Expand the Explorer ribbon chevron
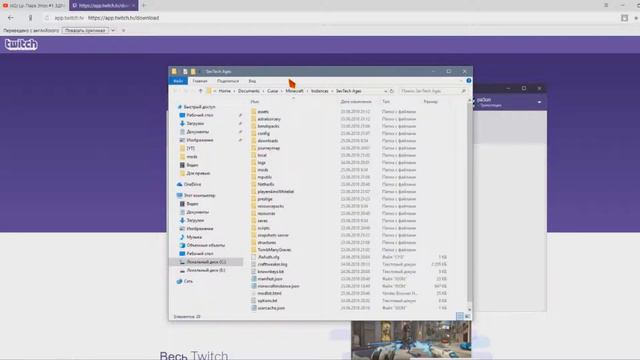Screen dimensions: 640x360 (x=461, y=81)
